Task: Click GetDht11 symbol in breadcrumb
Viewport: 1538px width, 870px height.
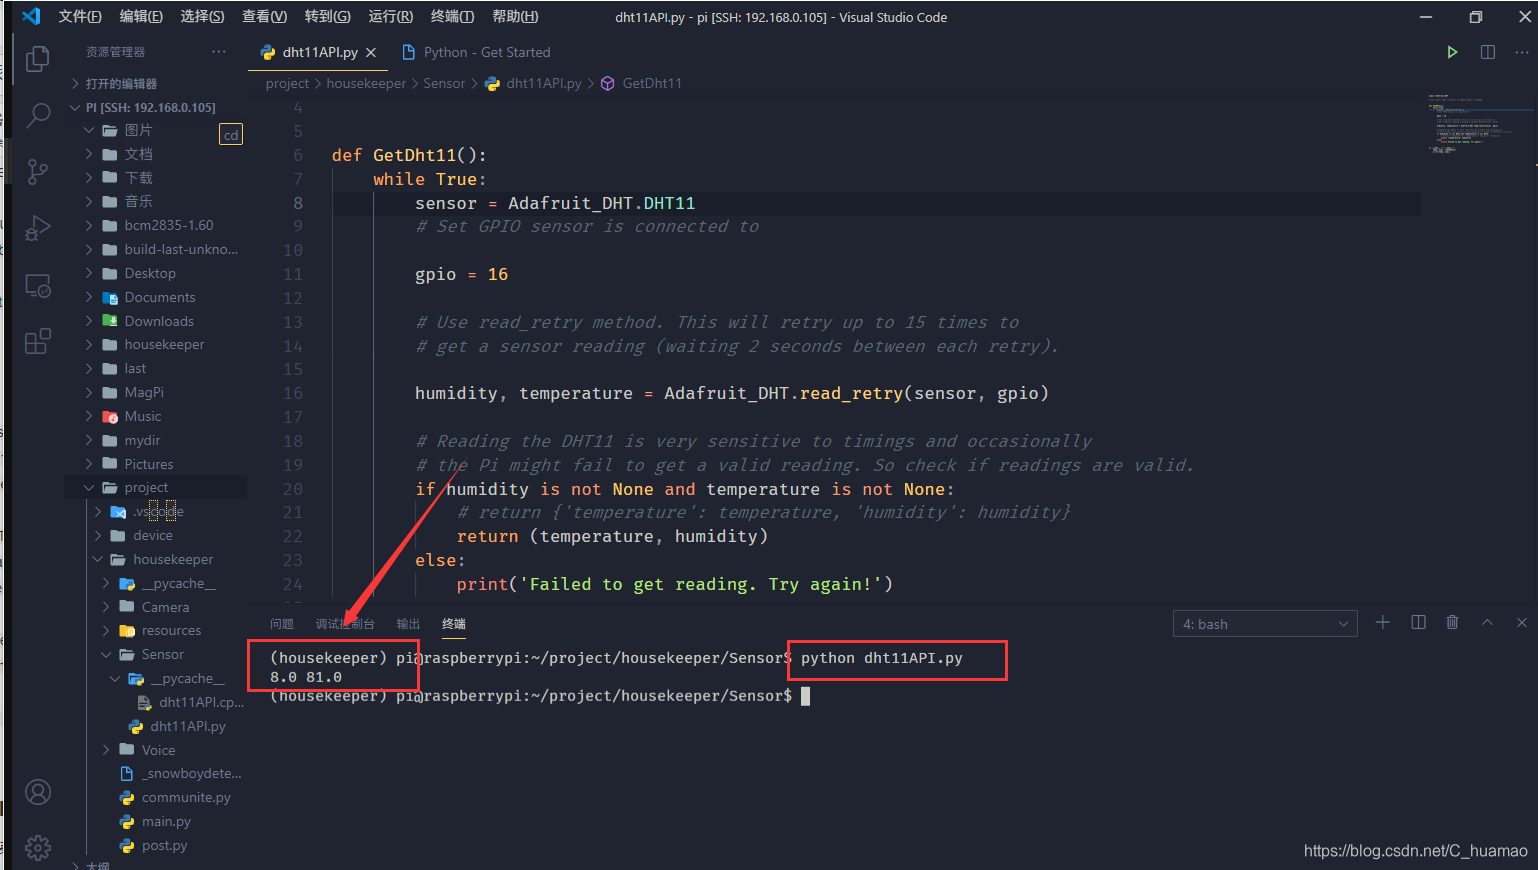Action: coord(652,83)
